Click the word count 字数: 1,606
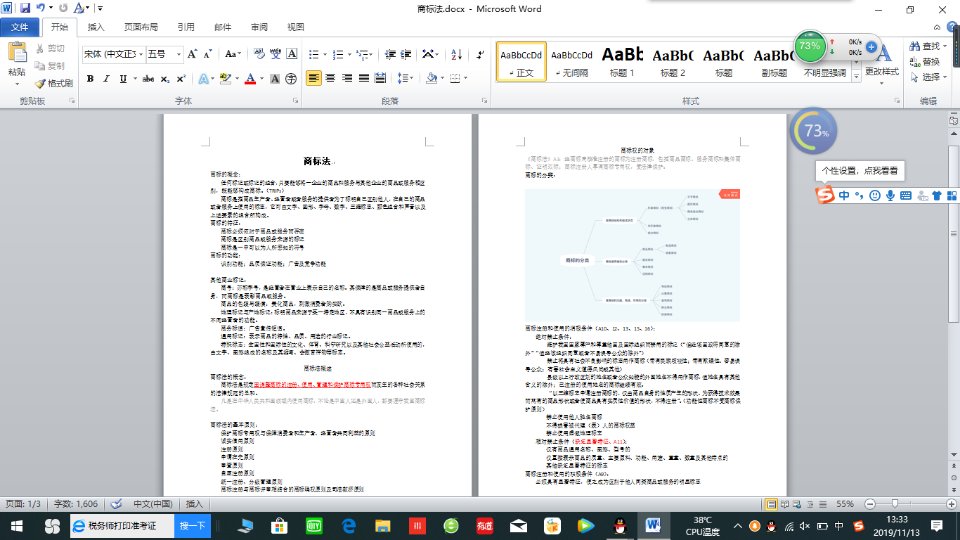 pyautogui.click(x=76, y=504)
